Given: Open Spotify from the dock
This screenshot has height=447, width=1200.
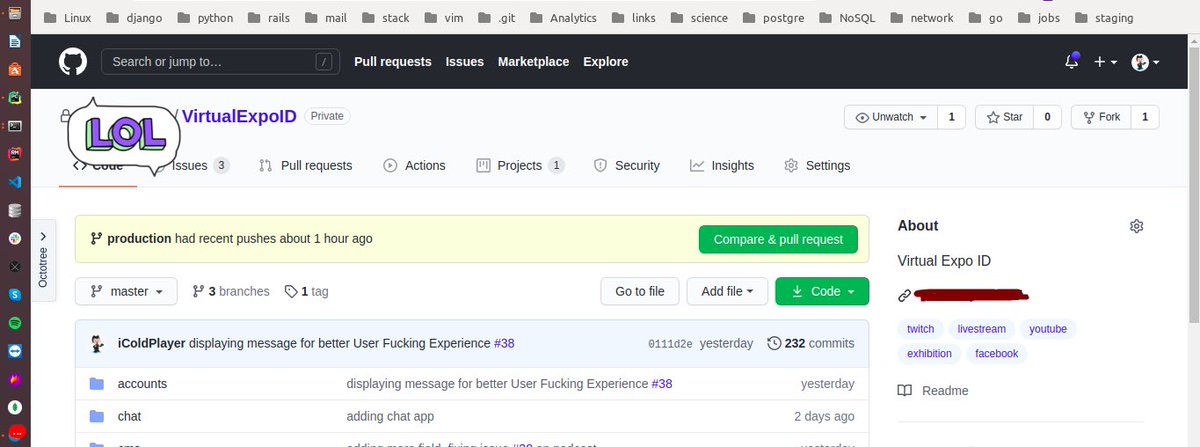Looking at the screenshot, I should coord(15,324).
